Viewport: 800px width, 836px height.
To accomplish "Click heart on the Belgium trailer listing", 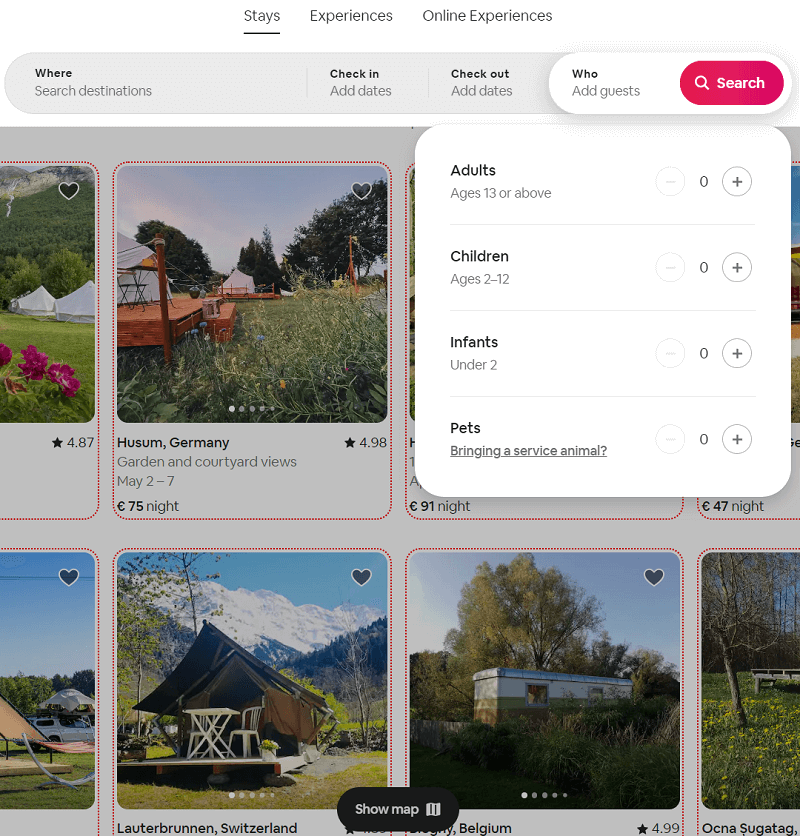I will click(654, 577).
